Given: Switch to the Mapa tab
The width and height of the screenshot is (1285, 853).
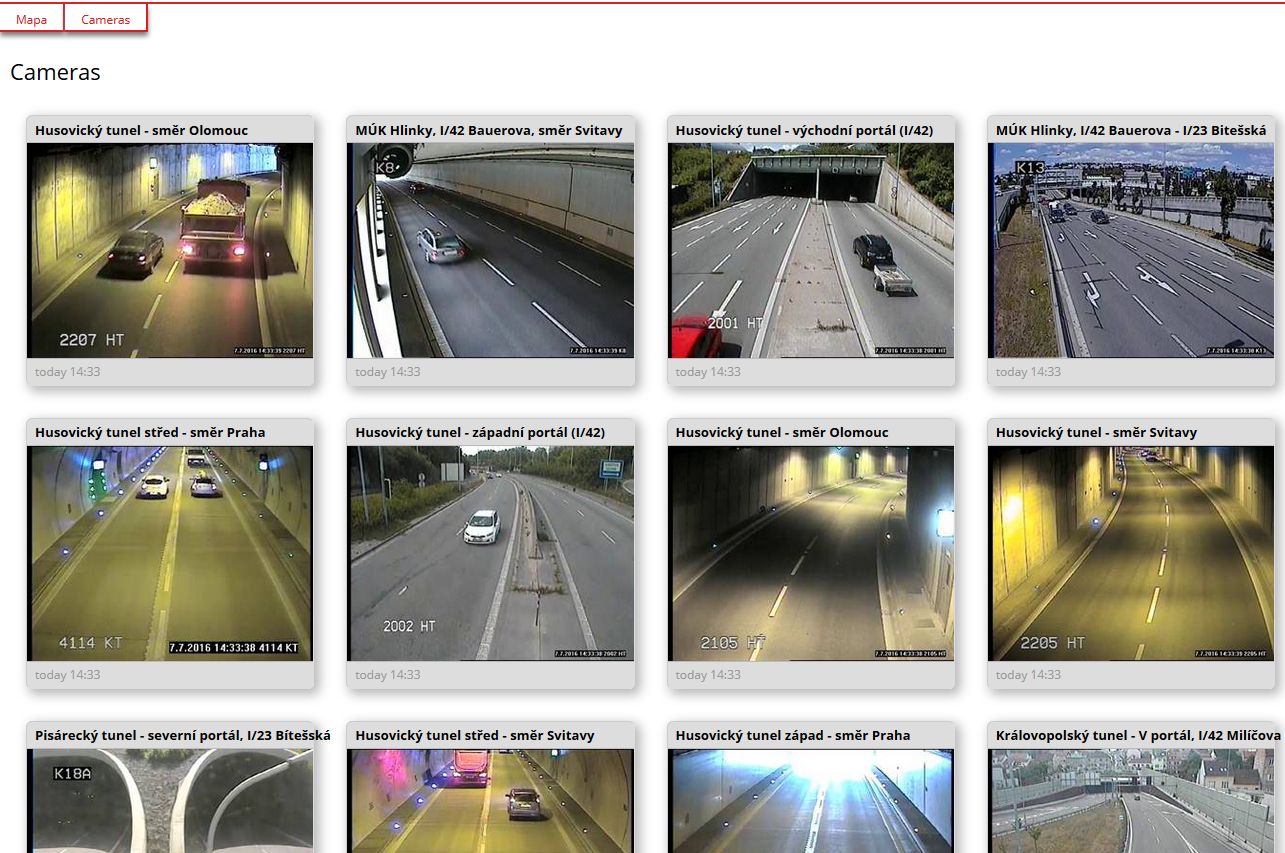Looking at the screenshot, I should (32, 19).
